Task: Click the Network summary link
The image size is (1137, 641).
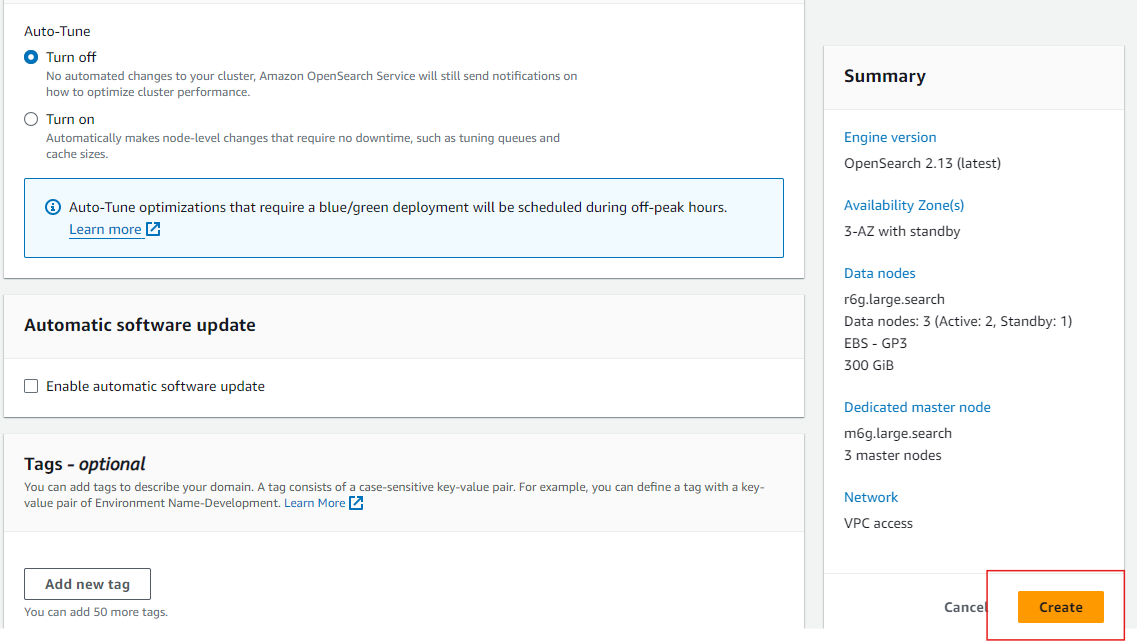Action: [x=870, y=497]
